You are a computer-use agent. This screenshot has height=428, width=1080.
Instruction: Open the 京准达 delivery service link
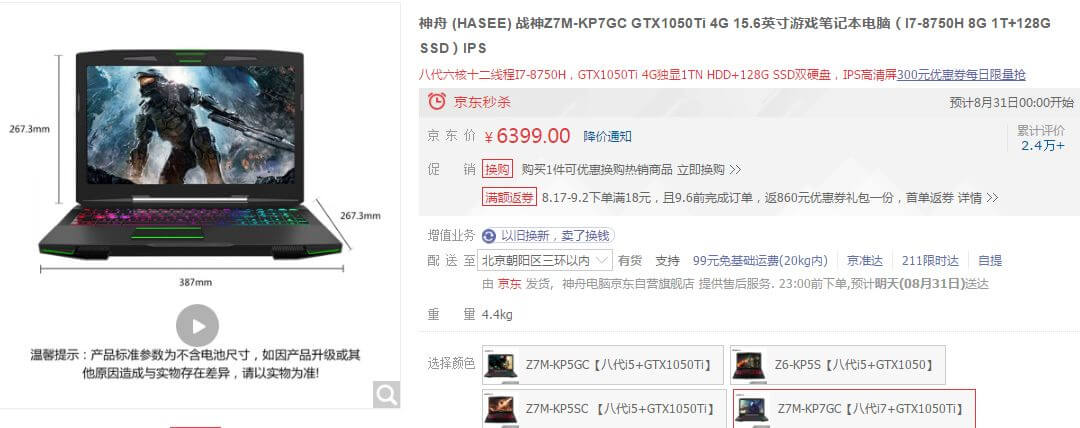[864, 261]
